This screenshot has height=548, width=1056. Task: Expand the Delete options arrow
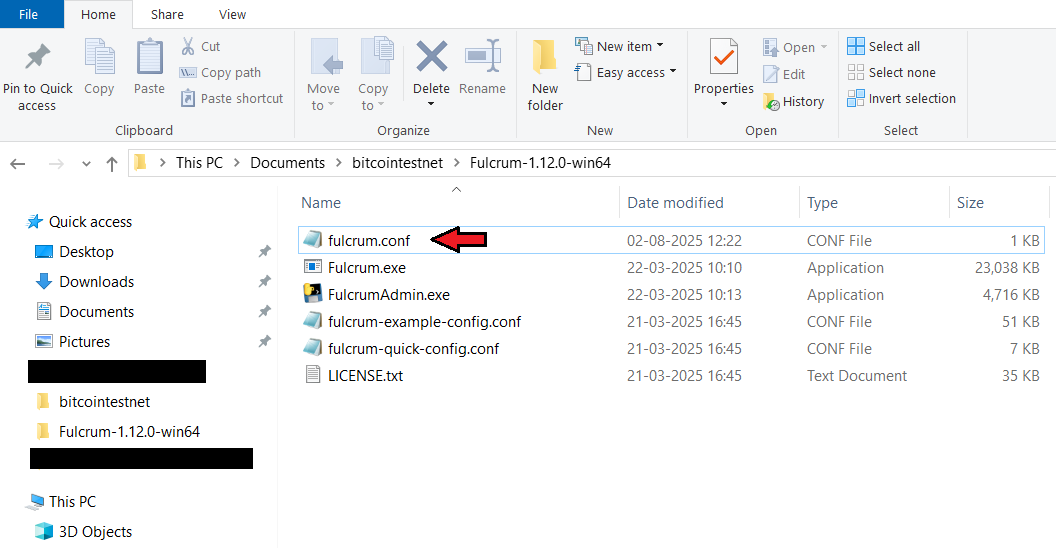pos(431,104)
